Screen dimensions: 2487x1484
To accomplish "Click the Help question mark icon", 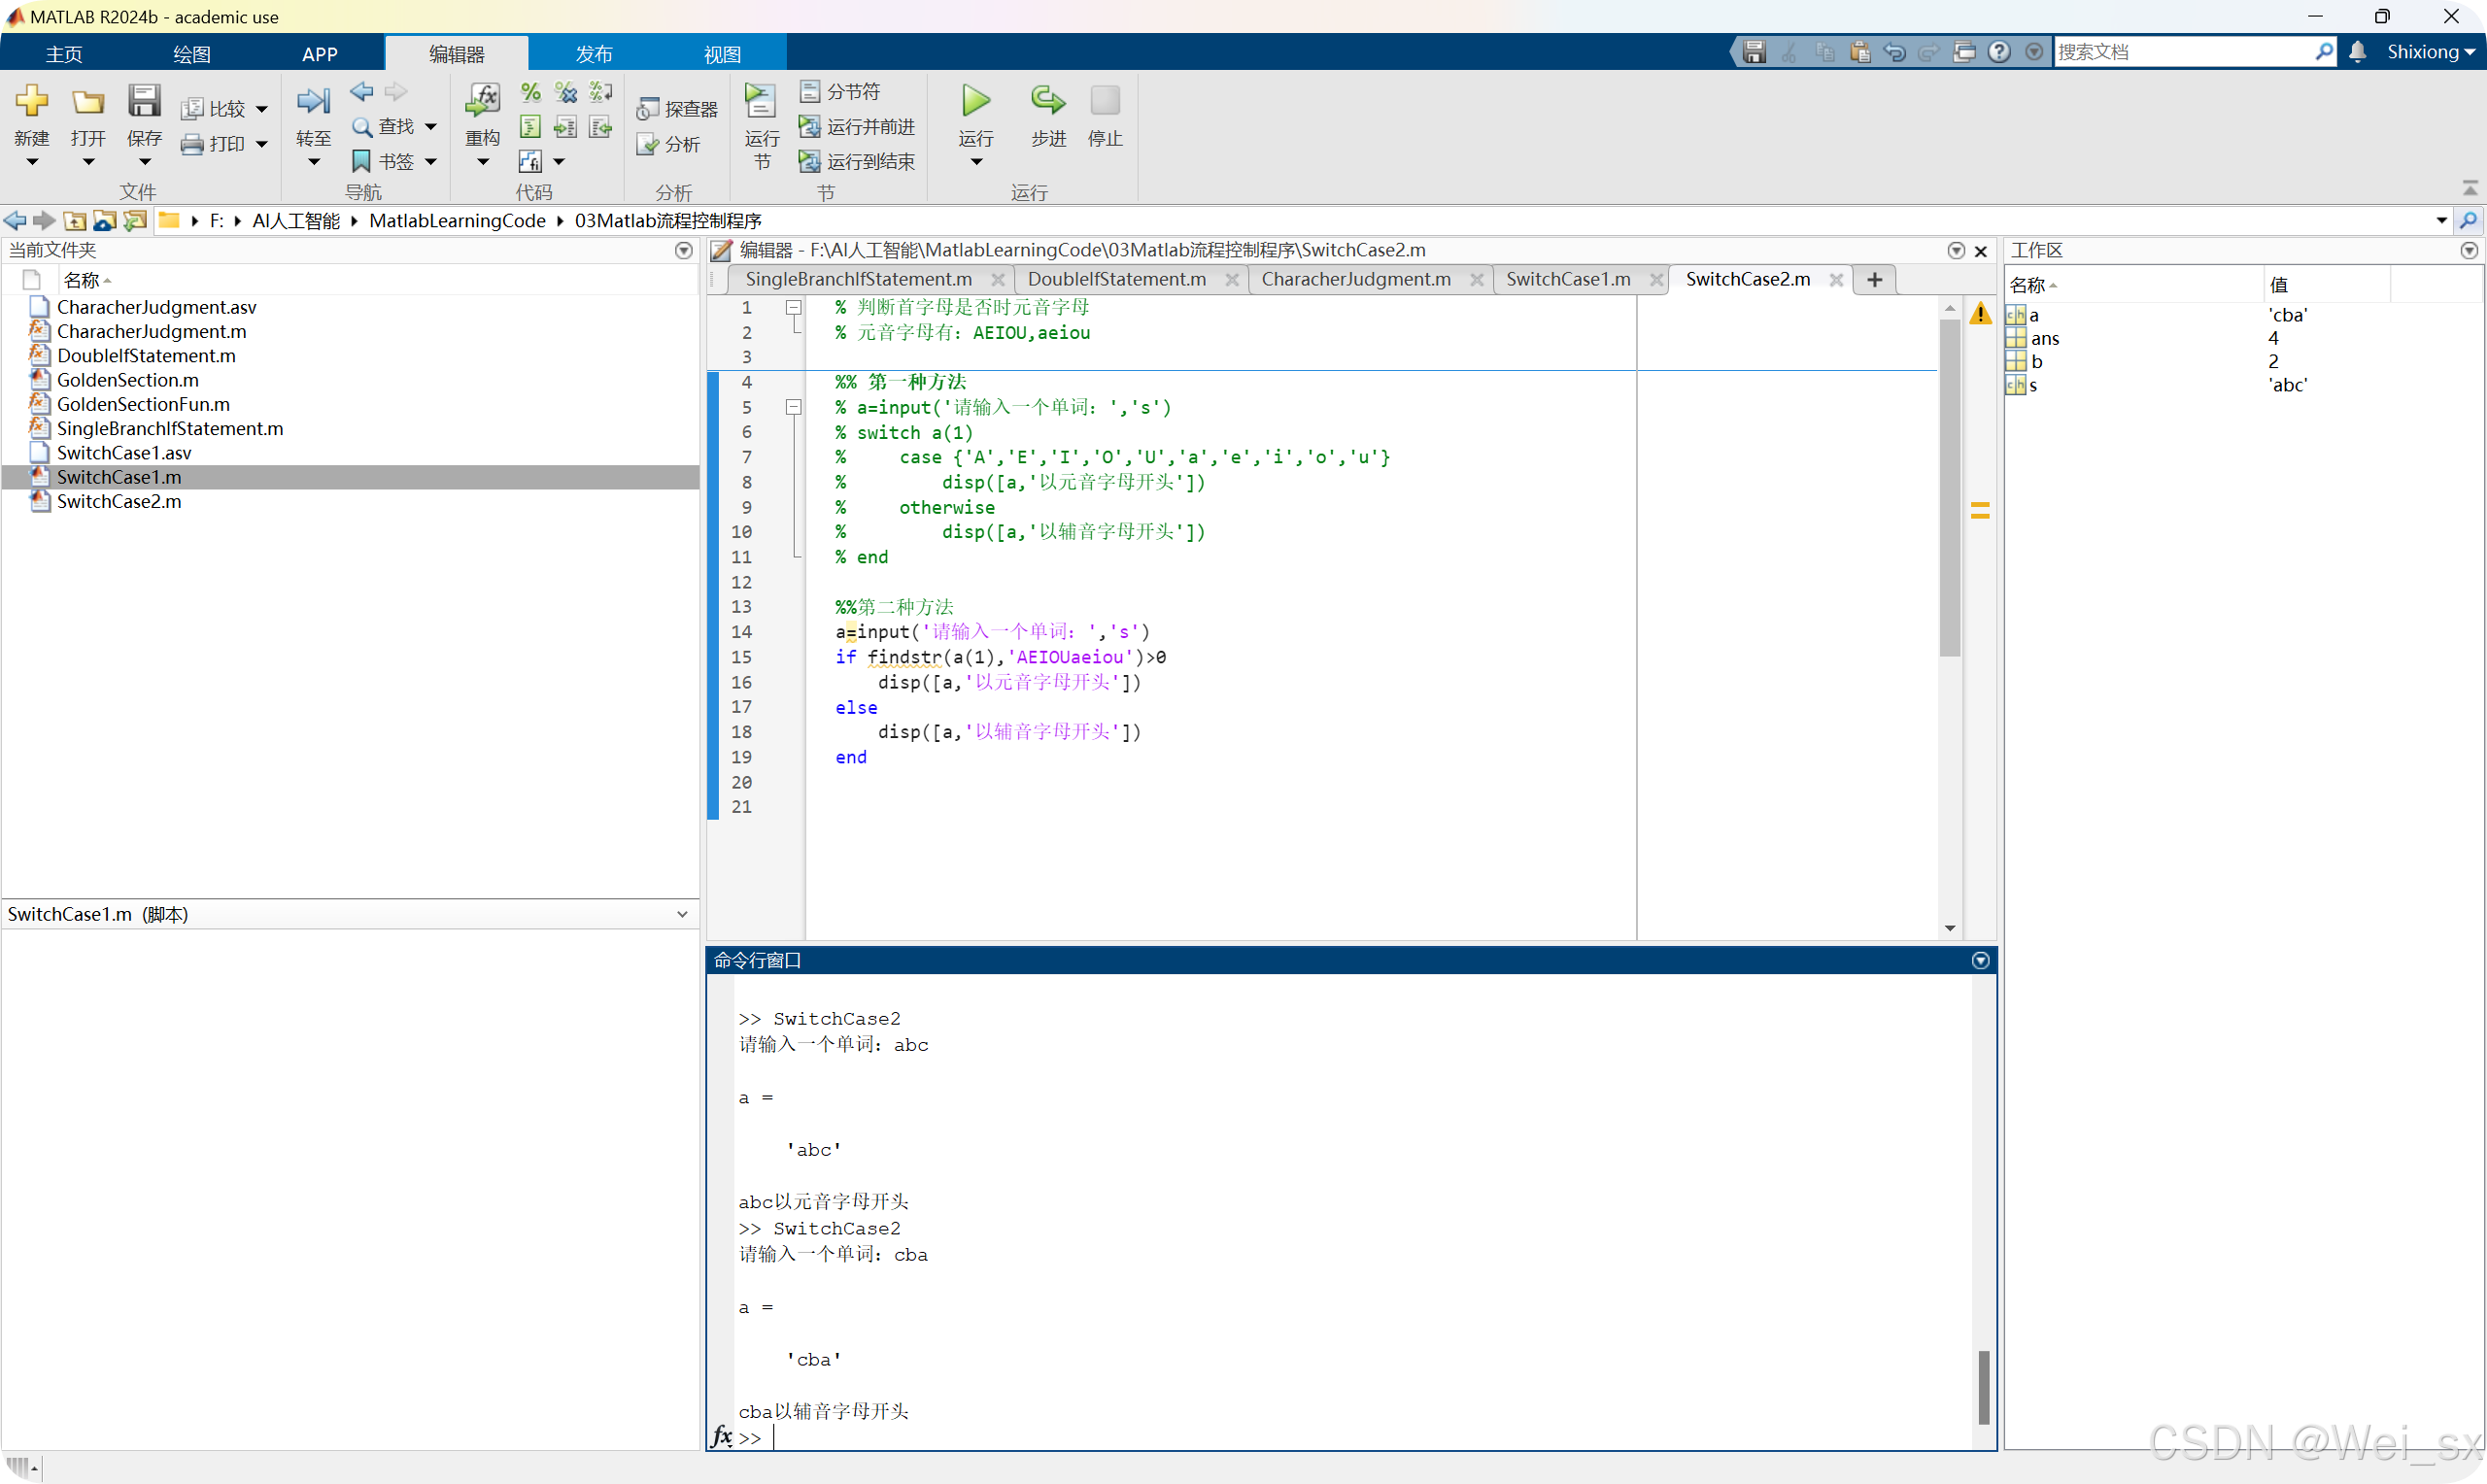I will (x=1999, y=51).
